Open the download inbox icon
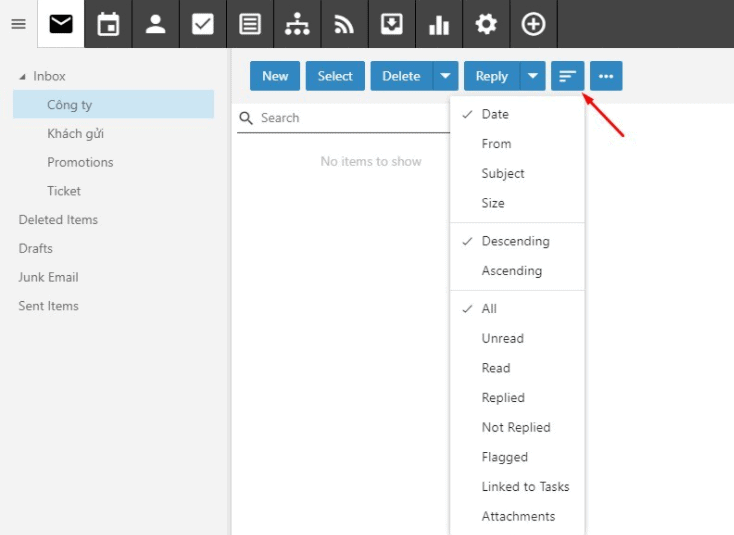Viewport: 734px width, 535px height. click(x=392, y=24)
